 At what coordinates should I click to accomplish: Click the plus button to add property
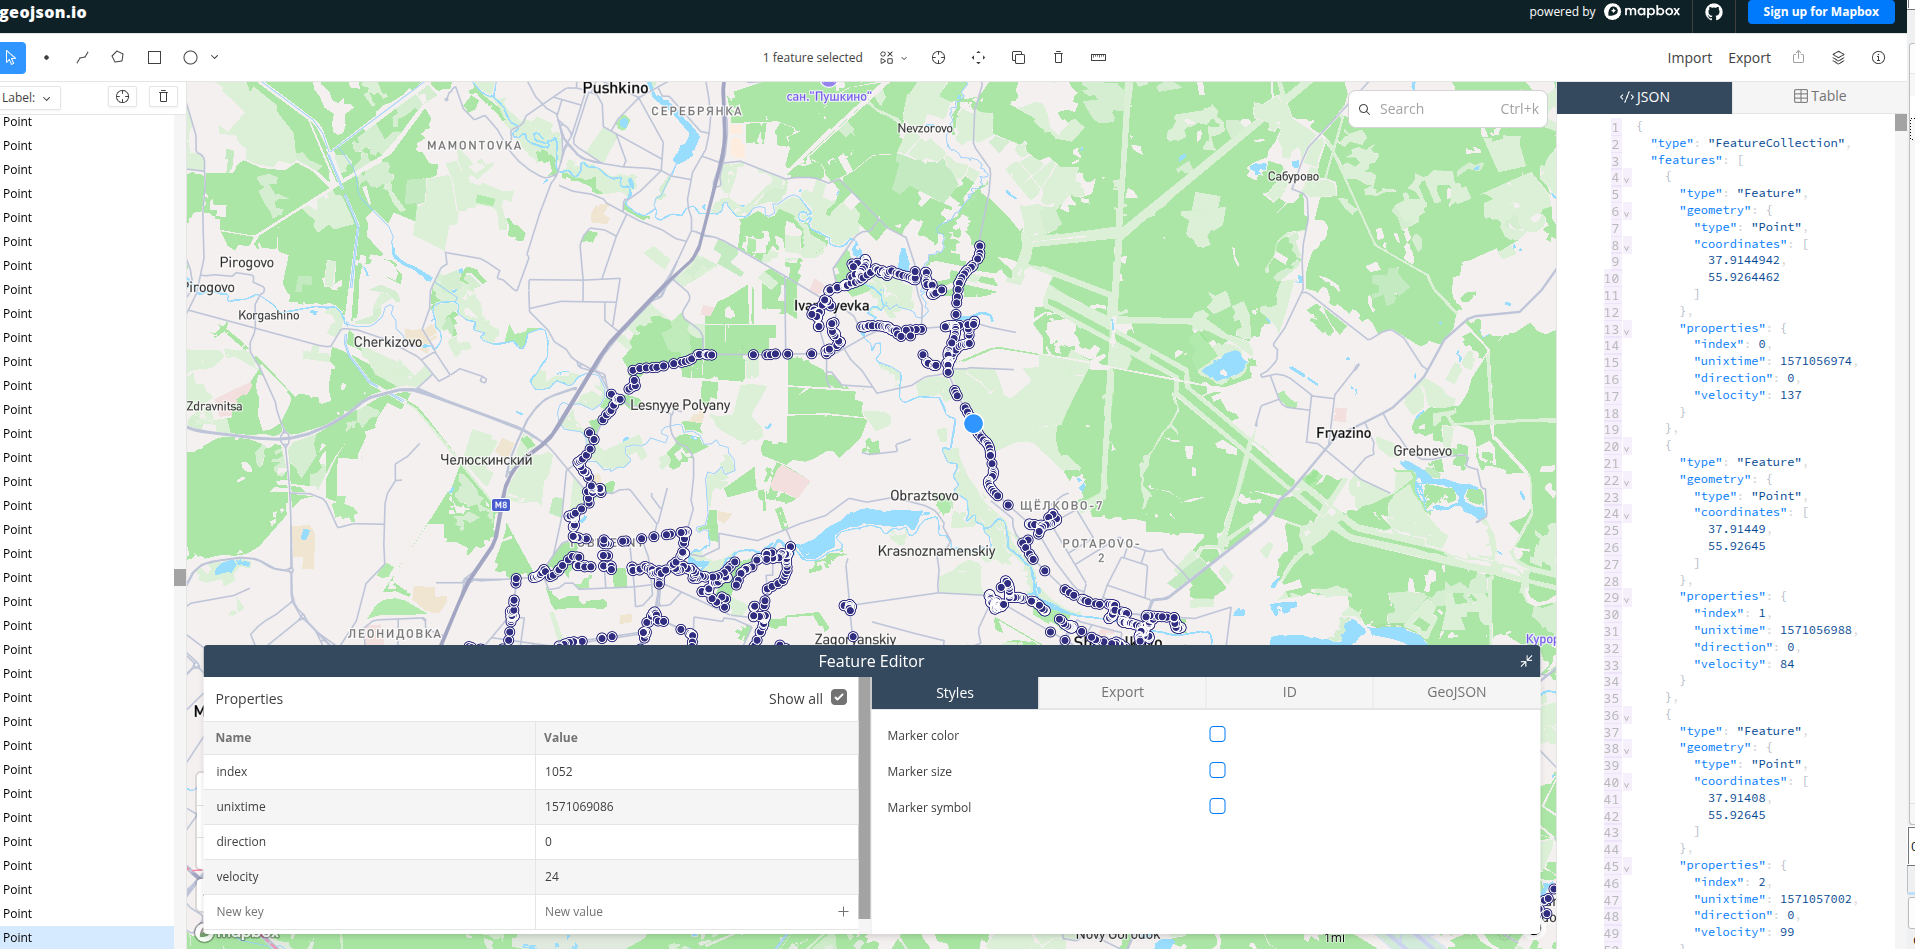click(843, 912)
